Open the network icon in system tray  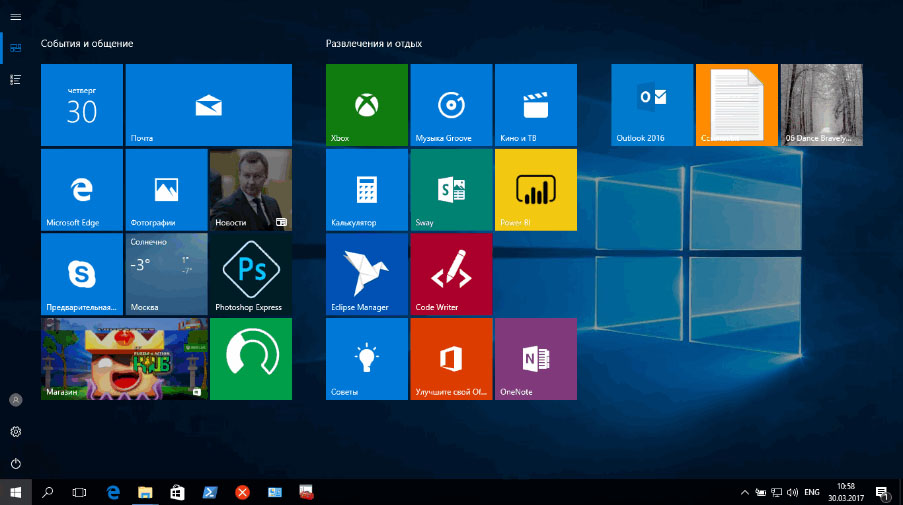(776, 492)
